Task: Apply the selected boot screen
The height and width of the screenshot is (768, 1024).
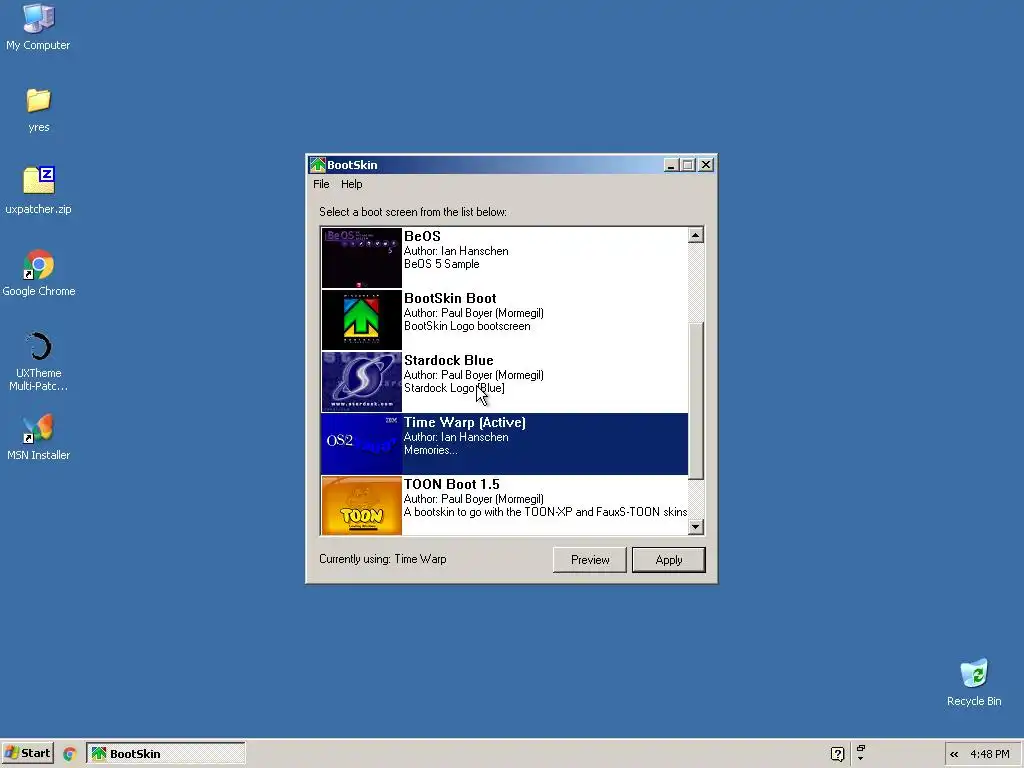Action: click(669, 560)
